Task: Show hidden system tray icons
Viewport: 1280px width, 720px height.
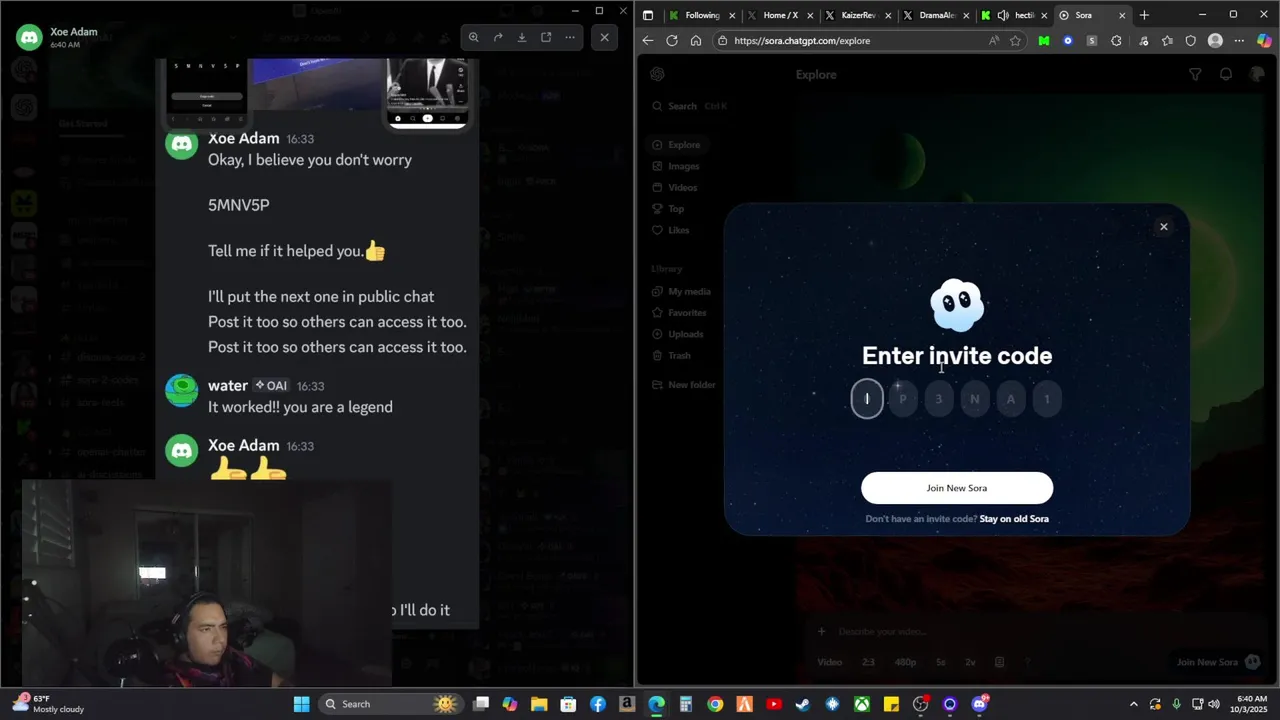Action: coord(1133,704)
